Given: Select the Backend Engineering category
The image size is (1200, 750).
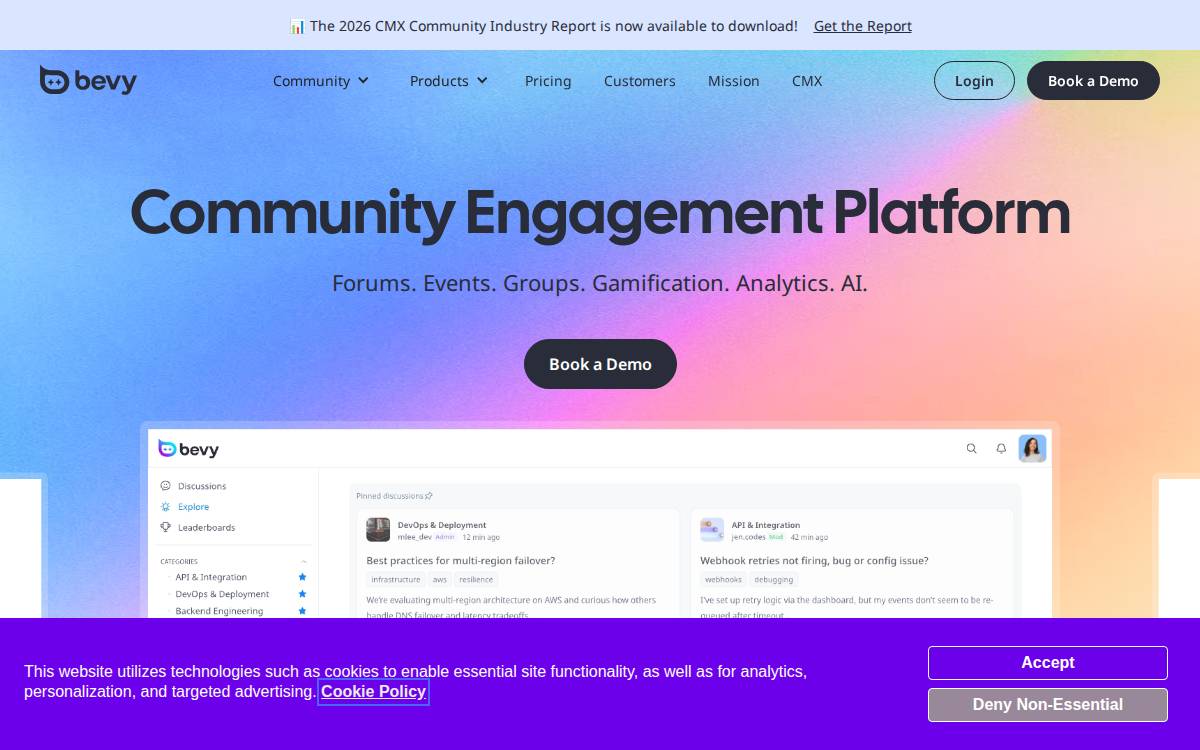Looking at the screenshot, I should pos(219,611).
